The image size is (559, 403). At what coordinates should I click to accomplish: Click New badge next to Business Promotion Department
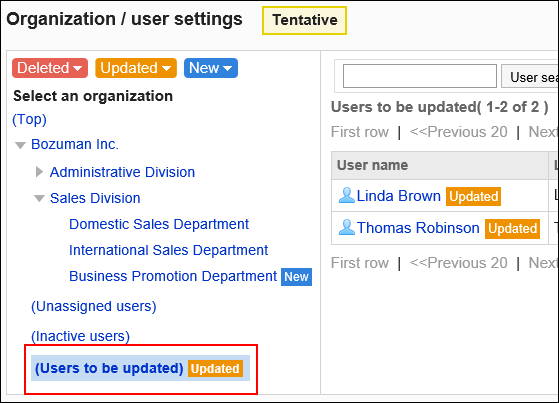coord(296,277)
